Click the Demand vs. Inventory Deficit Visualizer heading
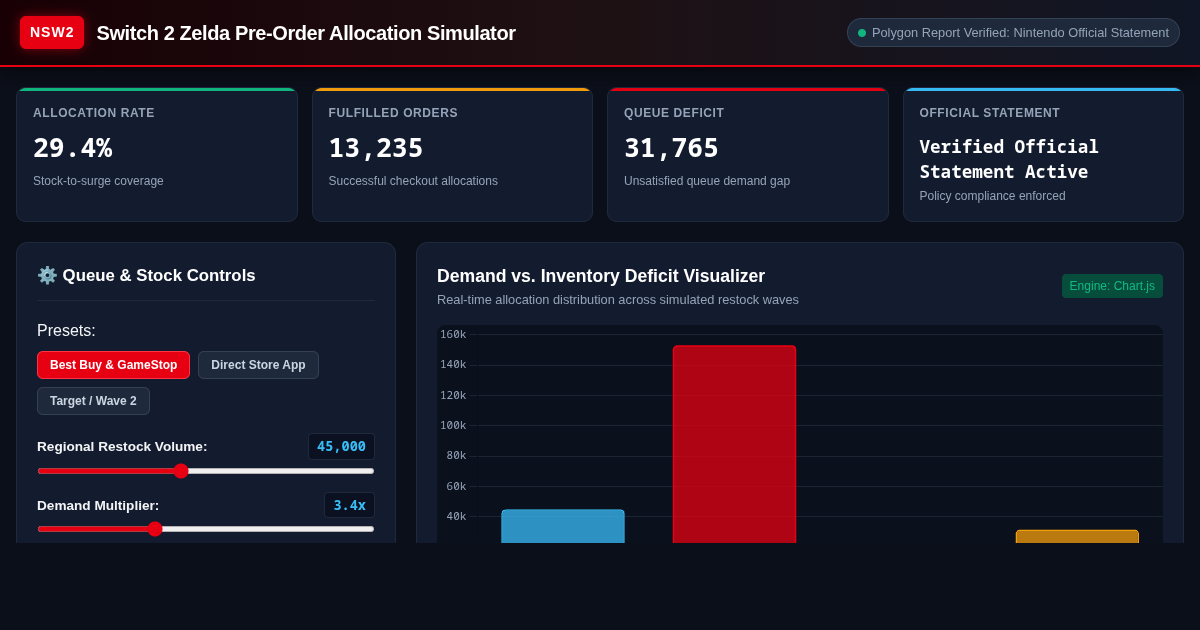 point(601,276)
